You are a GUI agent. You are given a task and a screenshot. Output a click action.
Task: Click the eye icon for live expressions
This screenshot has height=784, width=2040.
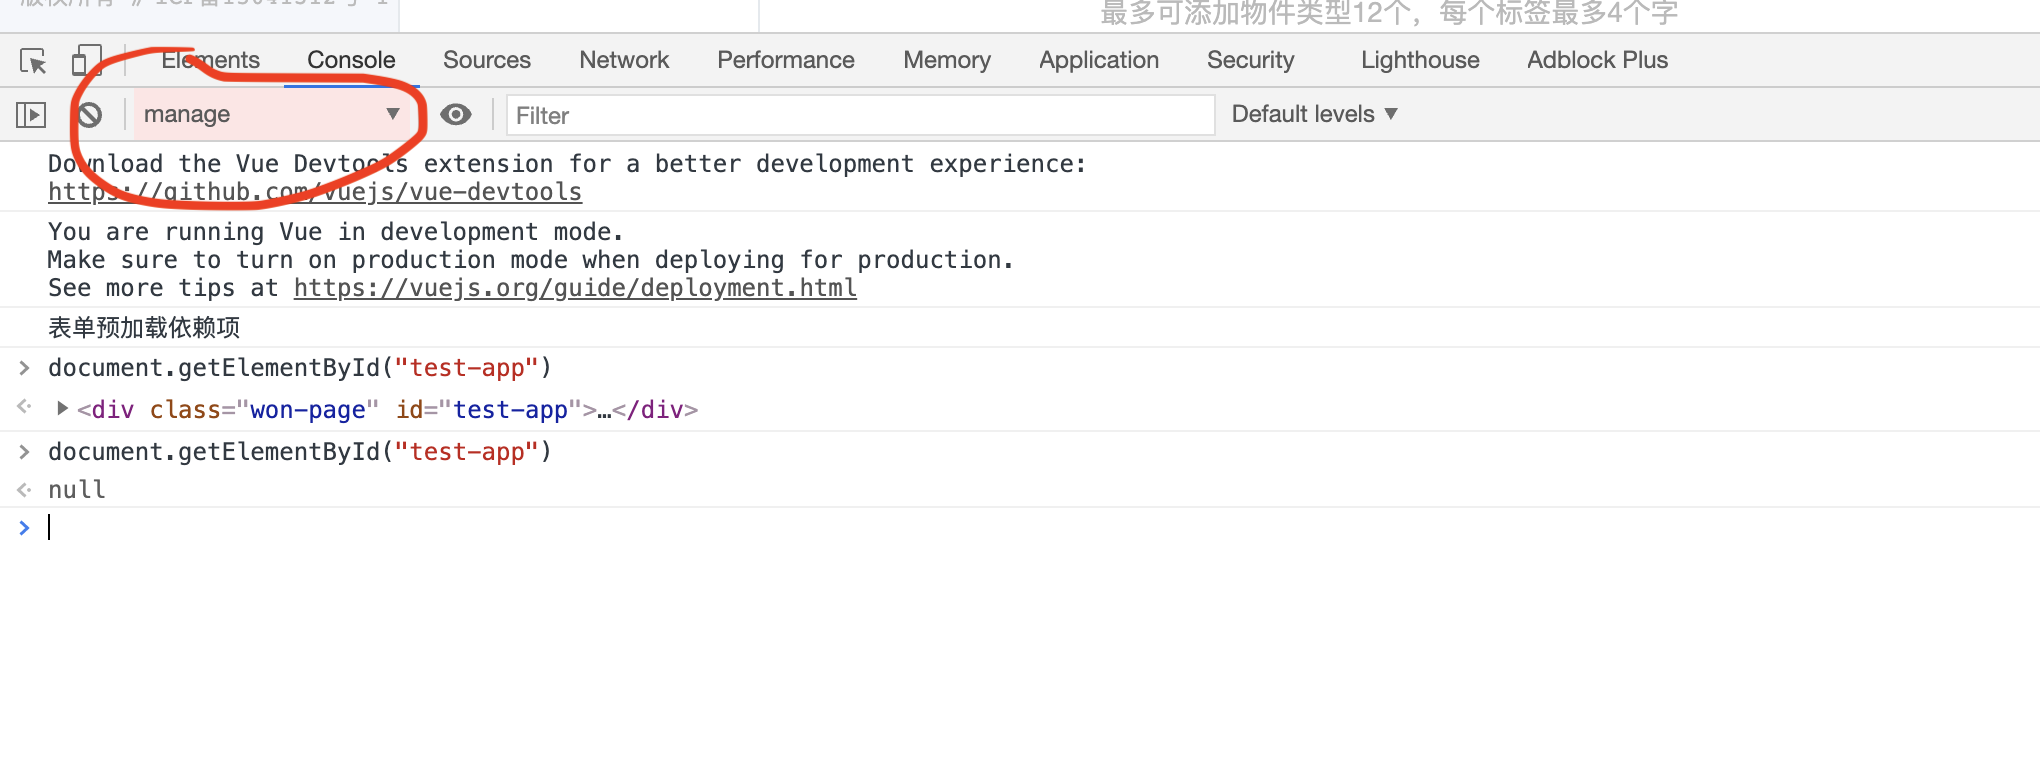(456, 115)
